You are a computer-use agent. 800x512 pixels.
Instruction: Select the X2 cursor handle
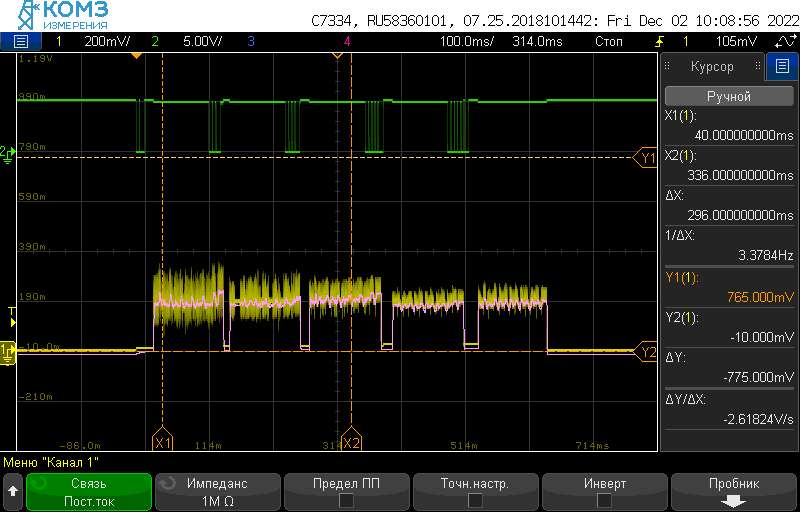[351, 439]
